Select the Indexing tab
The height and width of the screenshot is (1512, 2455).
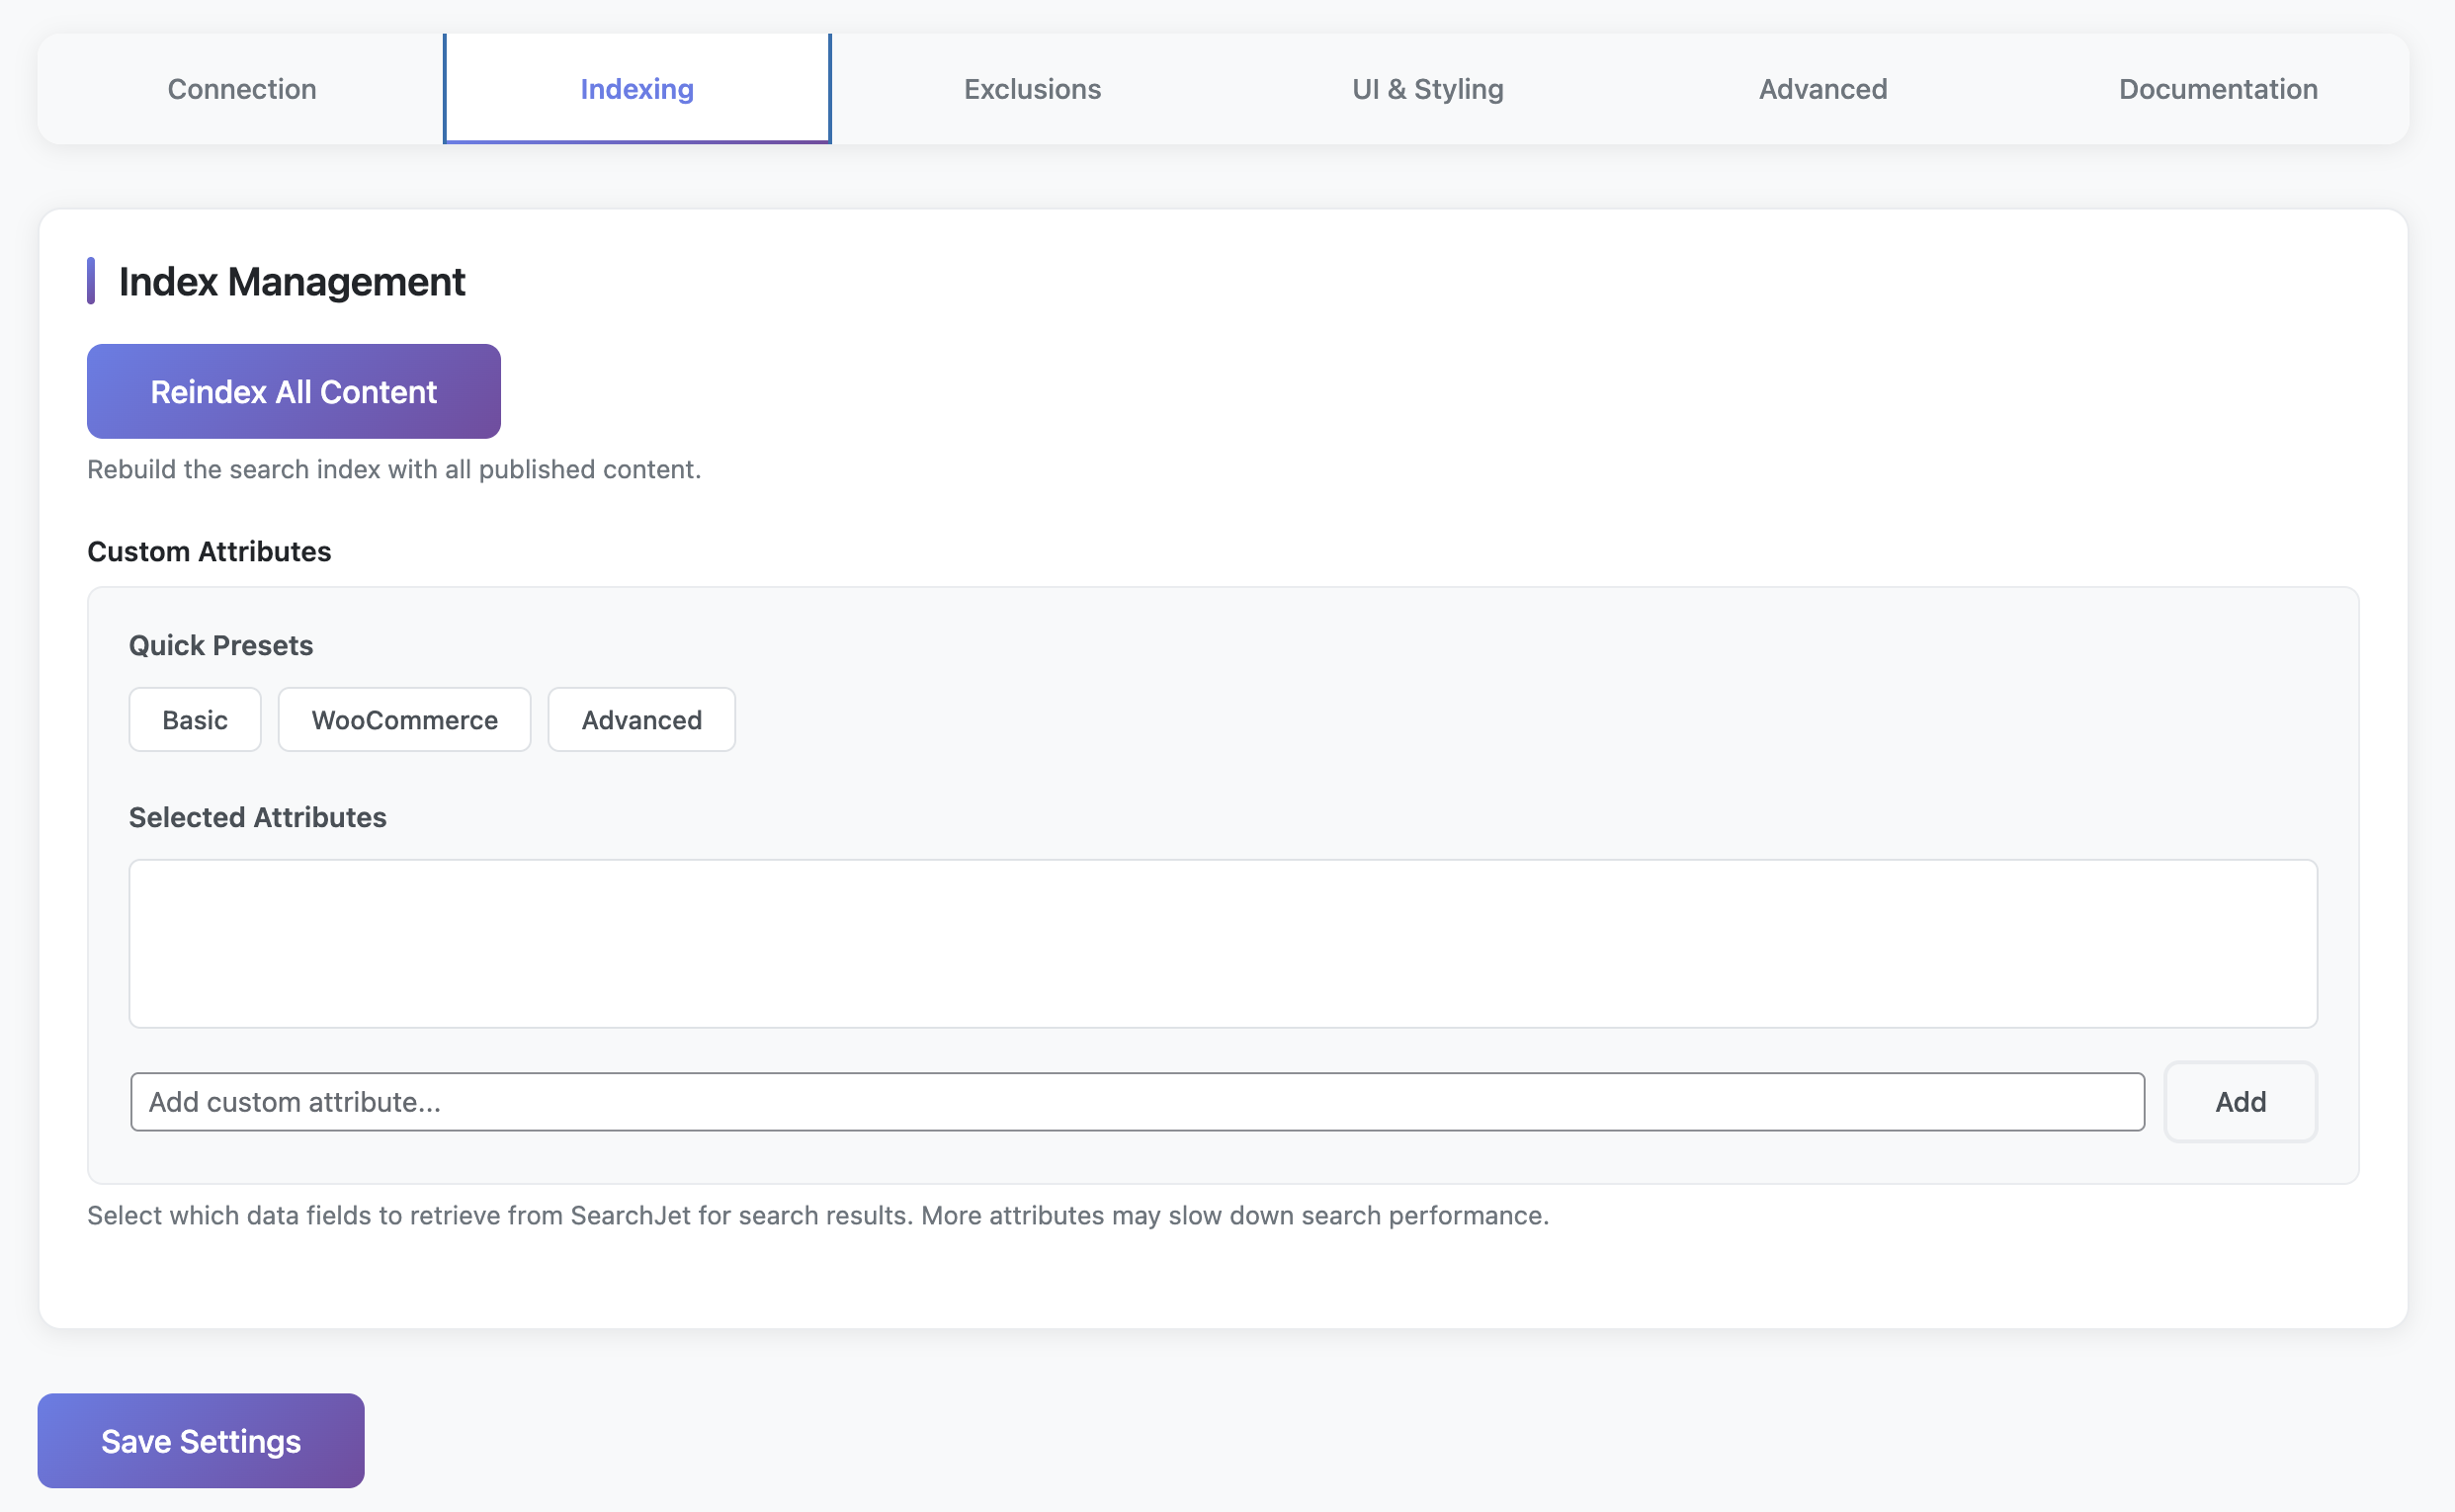click(x=636, y=88)
